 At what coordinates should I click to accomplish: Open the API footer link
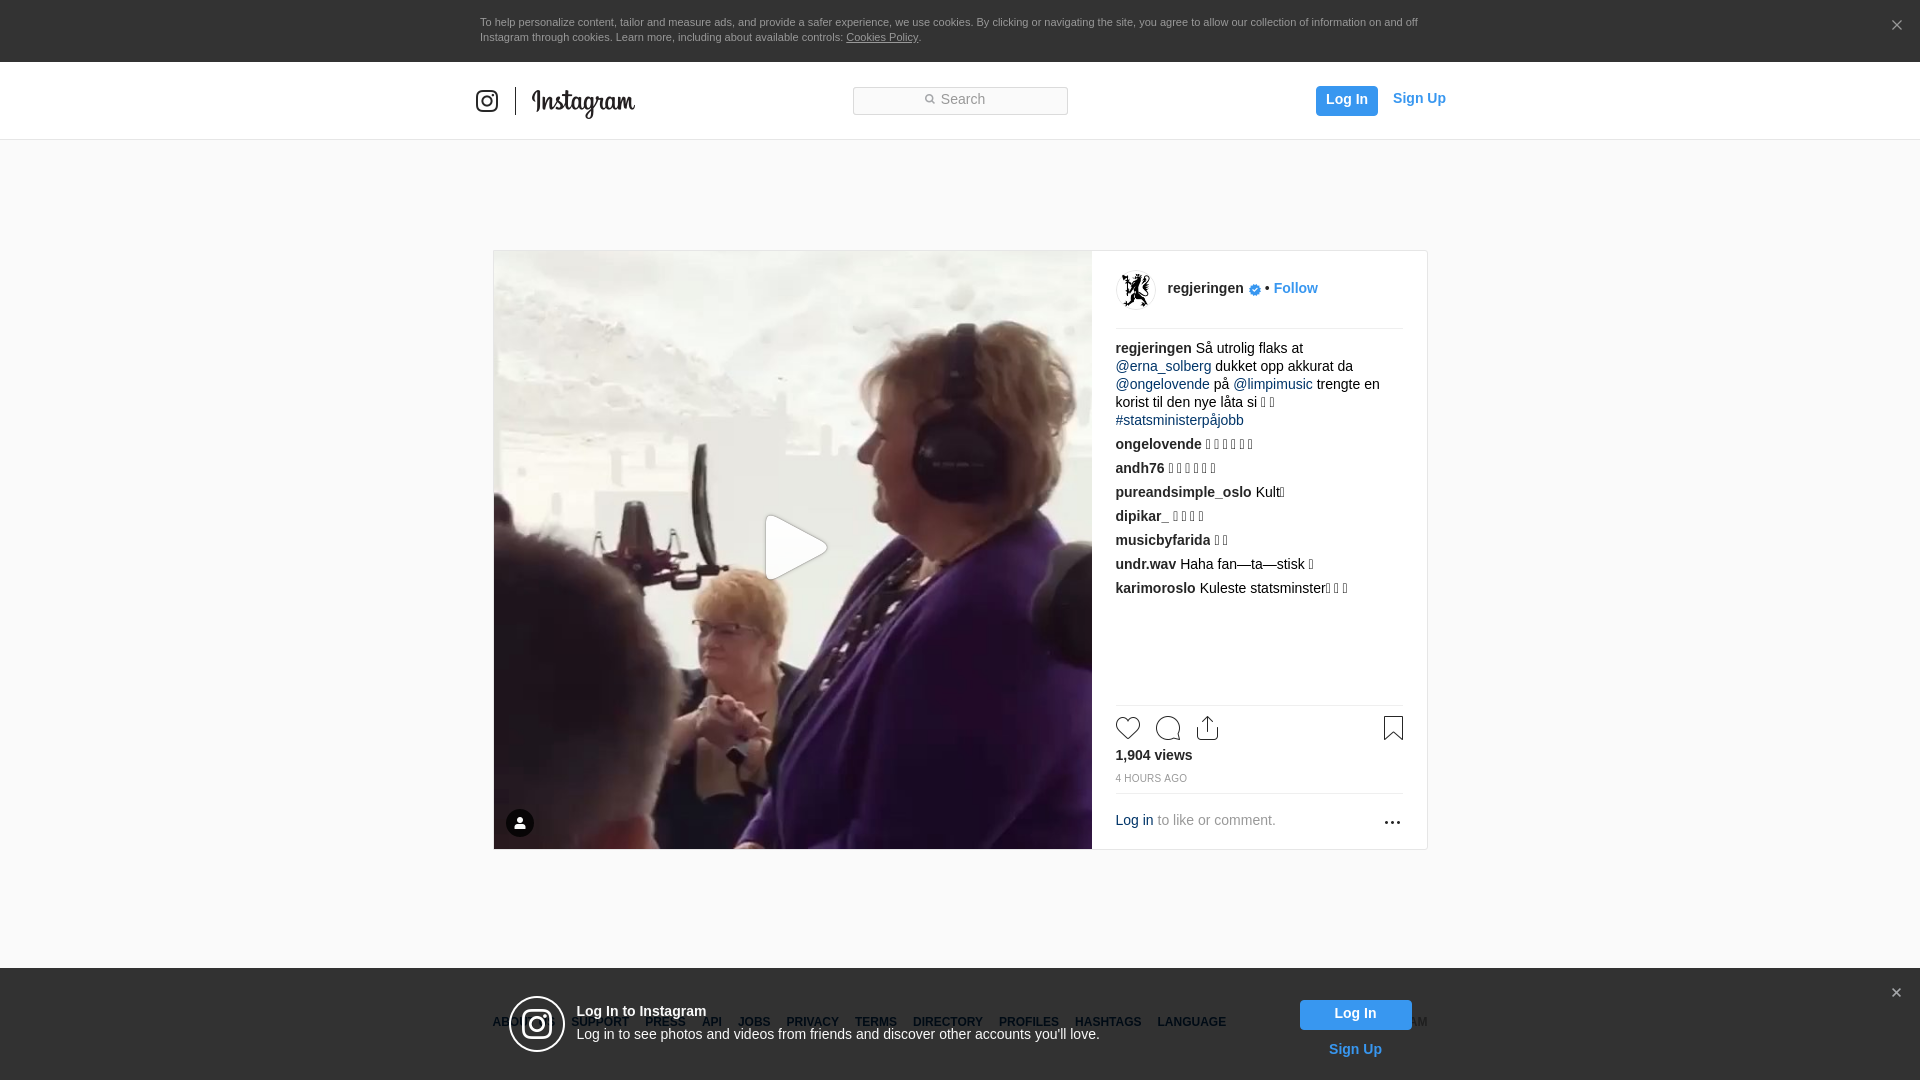[x=711, y=1022]
